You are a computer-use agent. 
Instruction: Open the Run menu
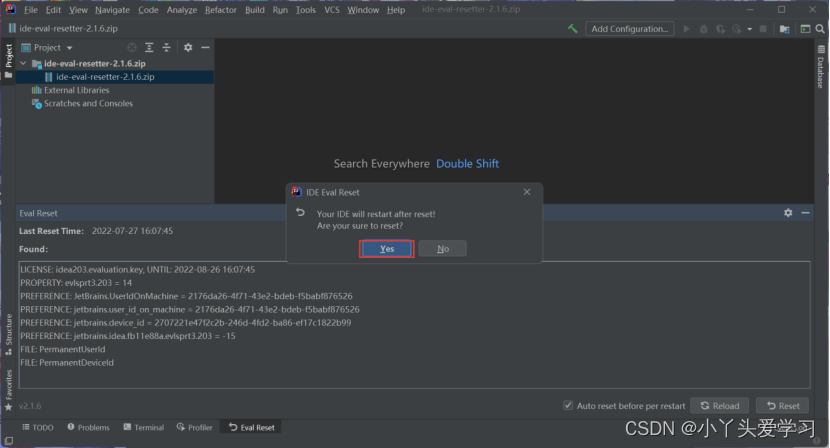pos(280,10)
